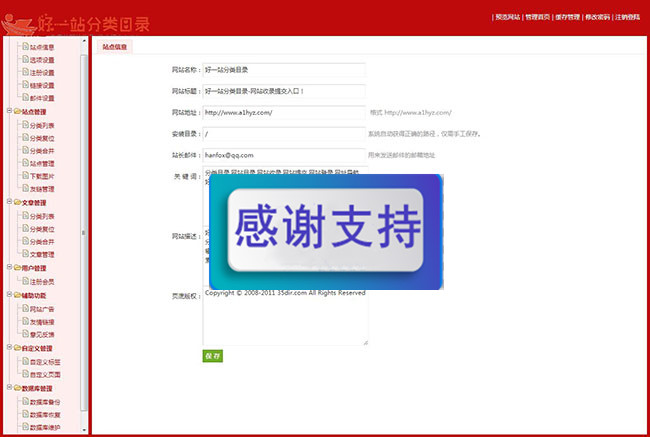This screenshot has height=437, width=650.
Task: Click the folder icon of 自定义管理 group
Action: click(17, 347)
